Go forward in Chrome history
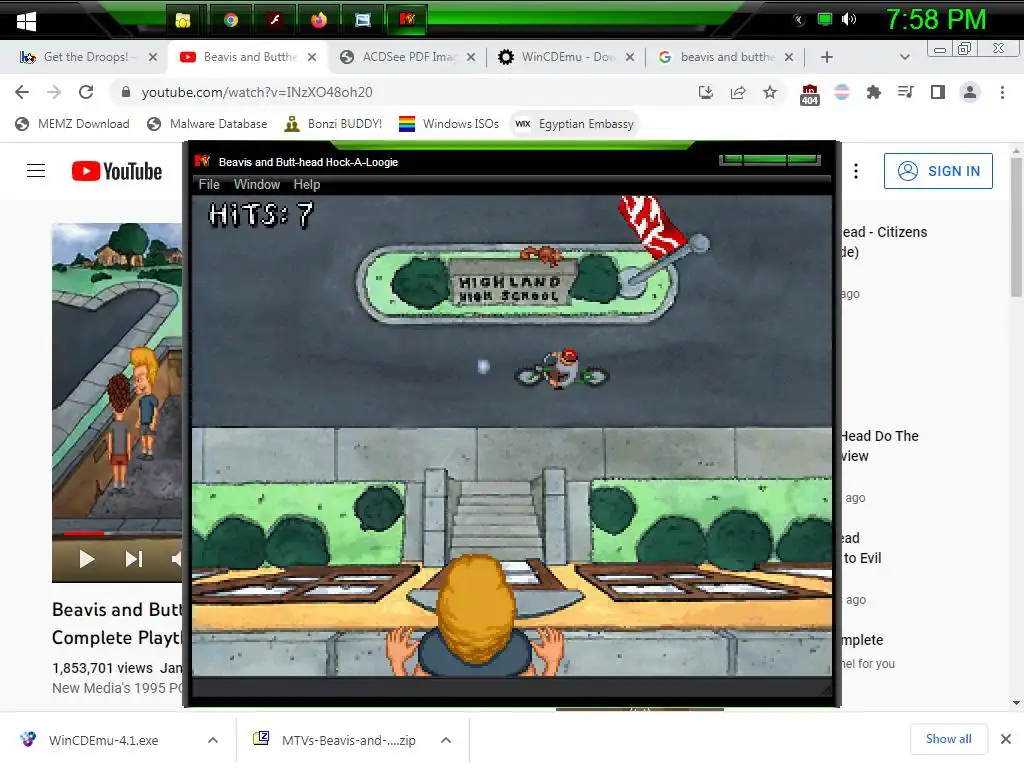The image size is (1024, 768). point(54,92)
